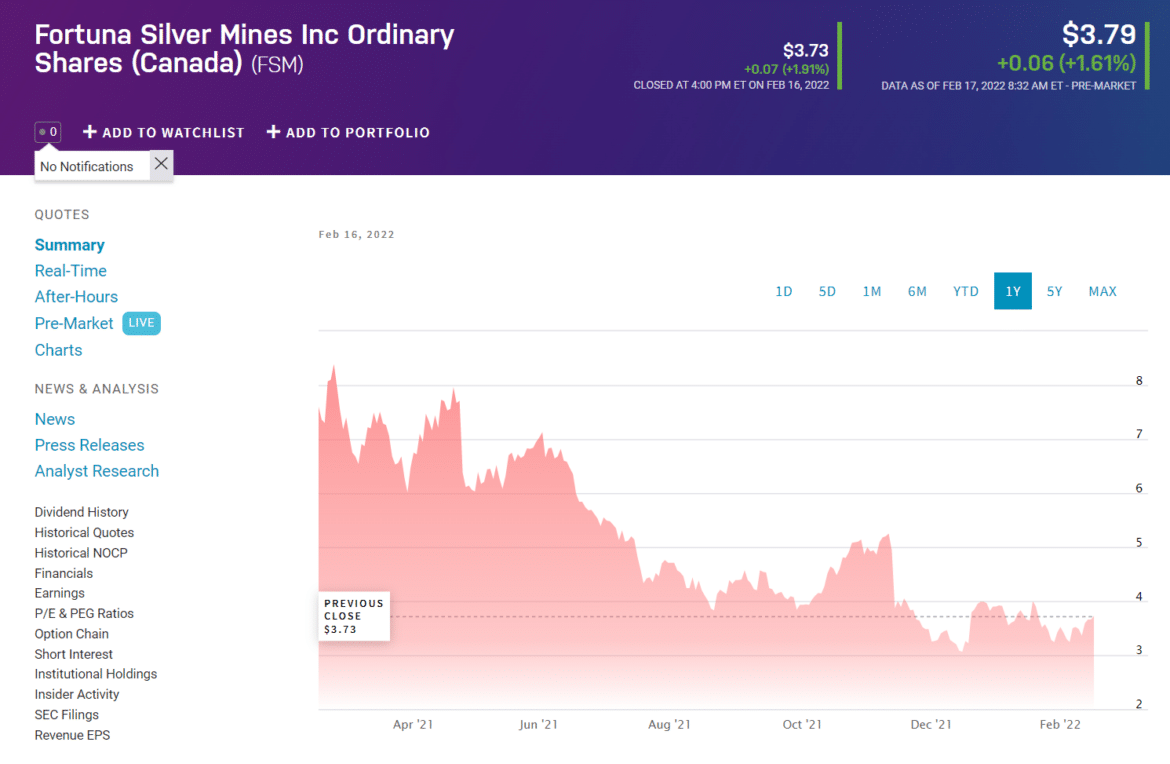Open the Summary page
Viewport: 1170px width, 764px height.
(x=69, y=244)
